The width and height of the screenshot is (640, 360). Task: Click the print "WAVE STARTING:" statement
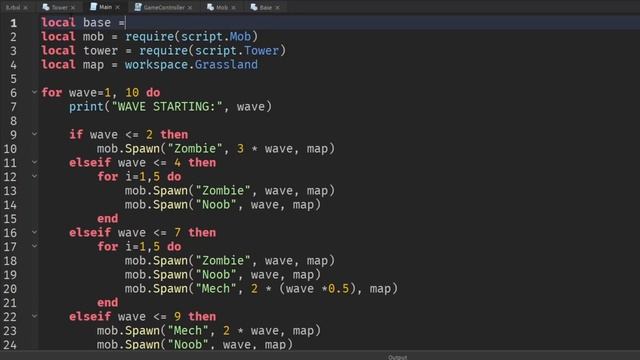[x=170, y=107]
